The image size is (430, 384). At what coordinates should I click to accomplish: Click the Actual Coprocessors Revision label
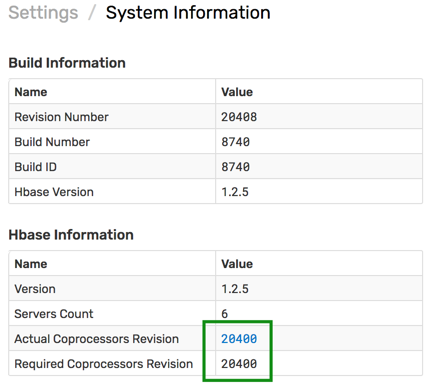[x=97, y=339]
